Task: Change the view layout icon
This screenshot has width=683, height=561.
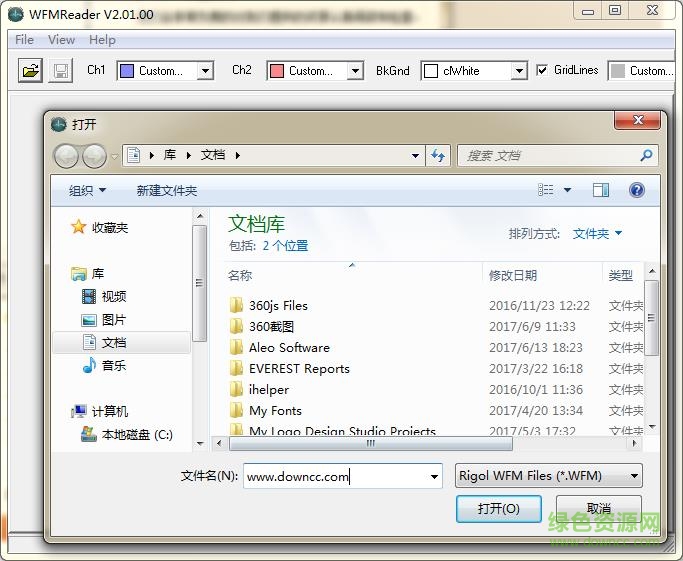Action: coord(546,190)
